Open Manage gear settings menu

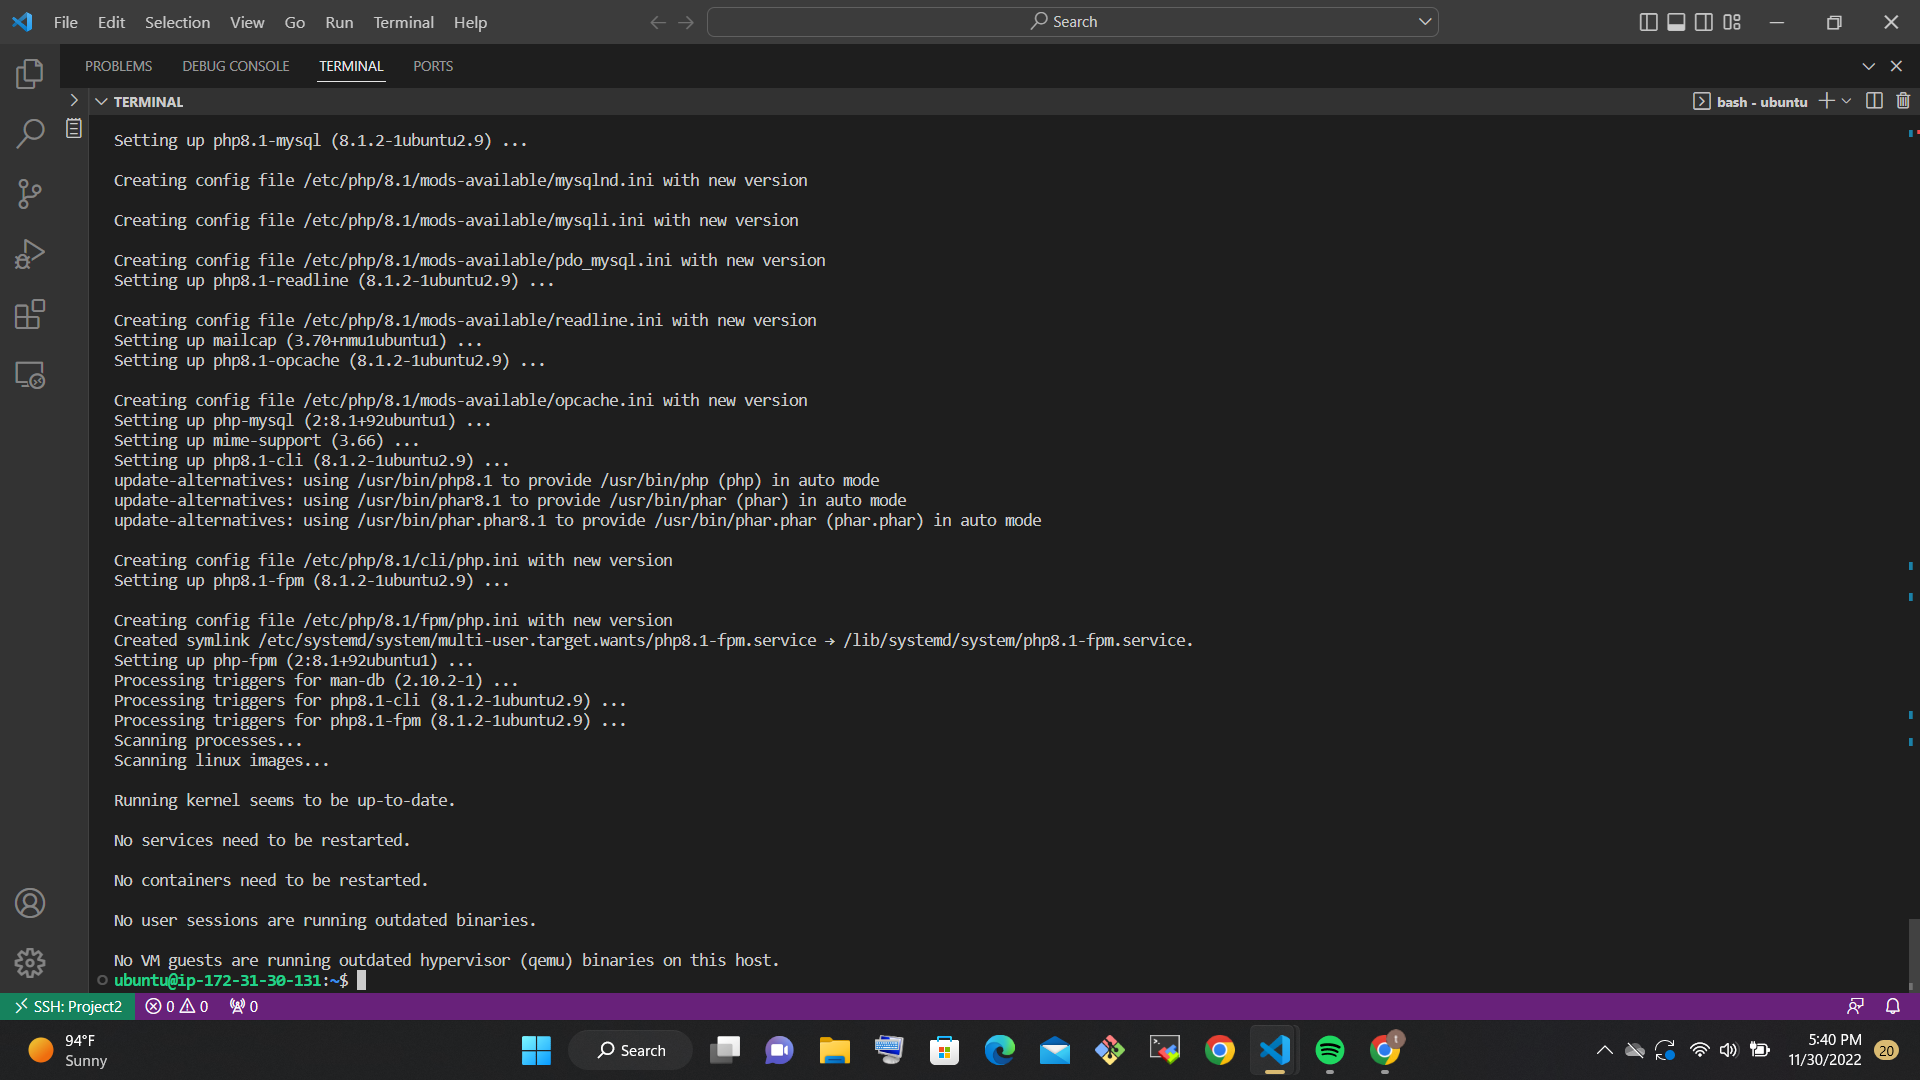(x=30, y=963)
